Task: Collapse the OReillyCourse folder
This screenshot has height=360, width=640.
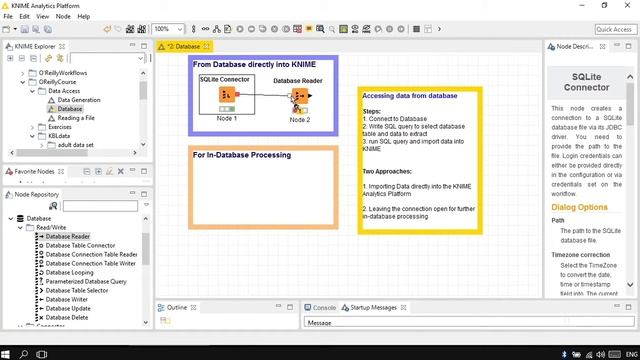Action: (x=23, y=82)
